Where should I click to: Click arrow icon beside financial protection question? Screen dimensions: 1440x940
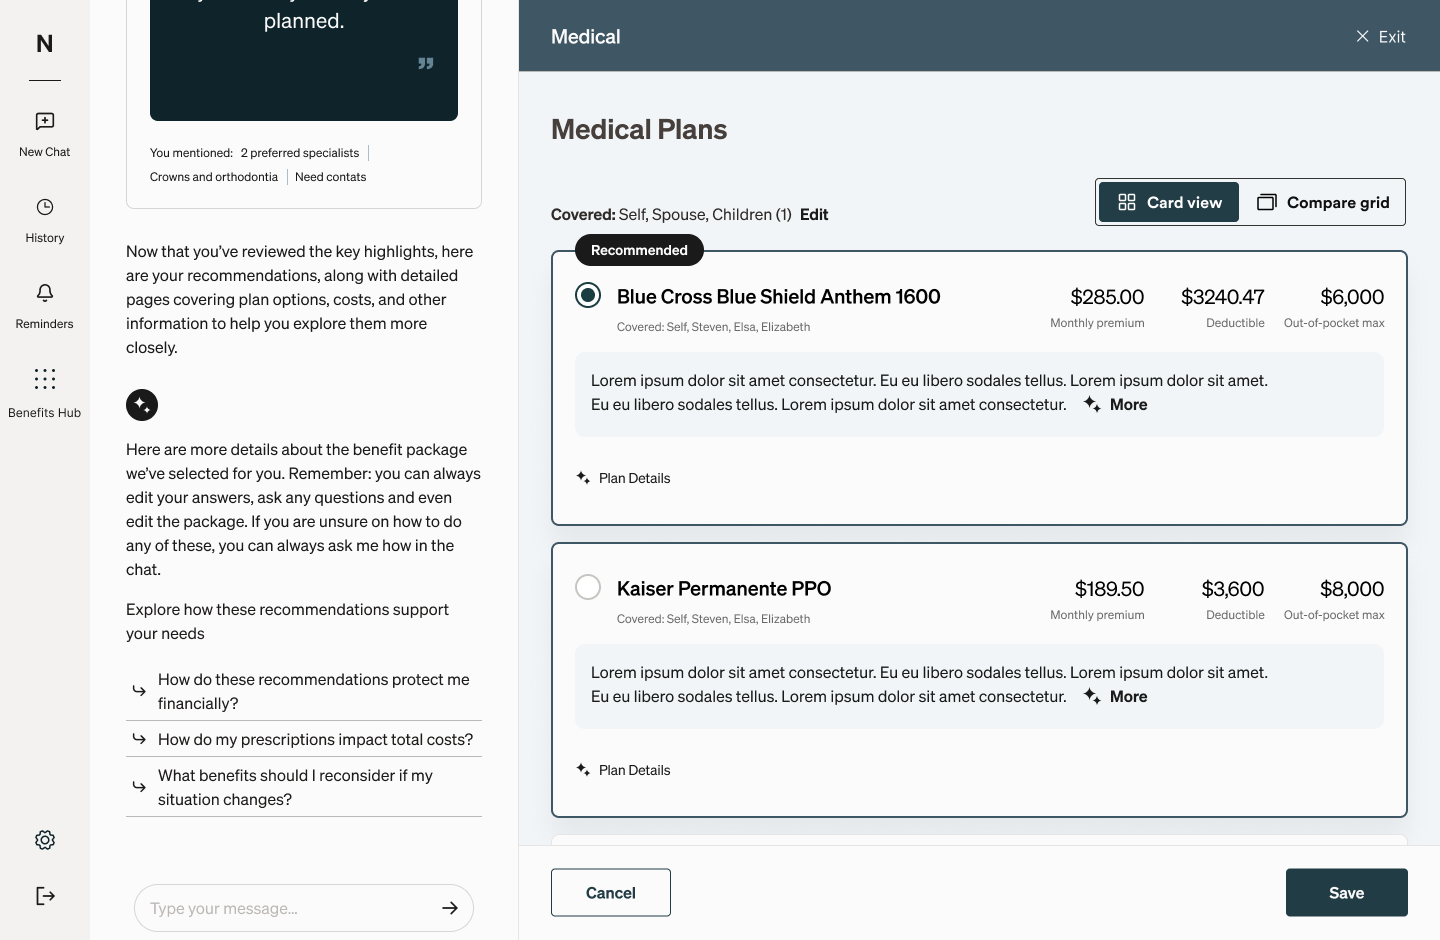139,691
